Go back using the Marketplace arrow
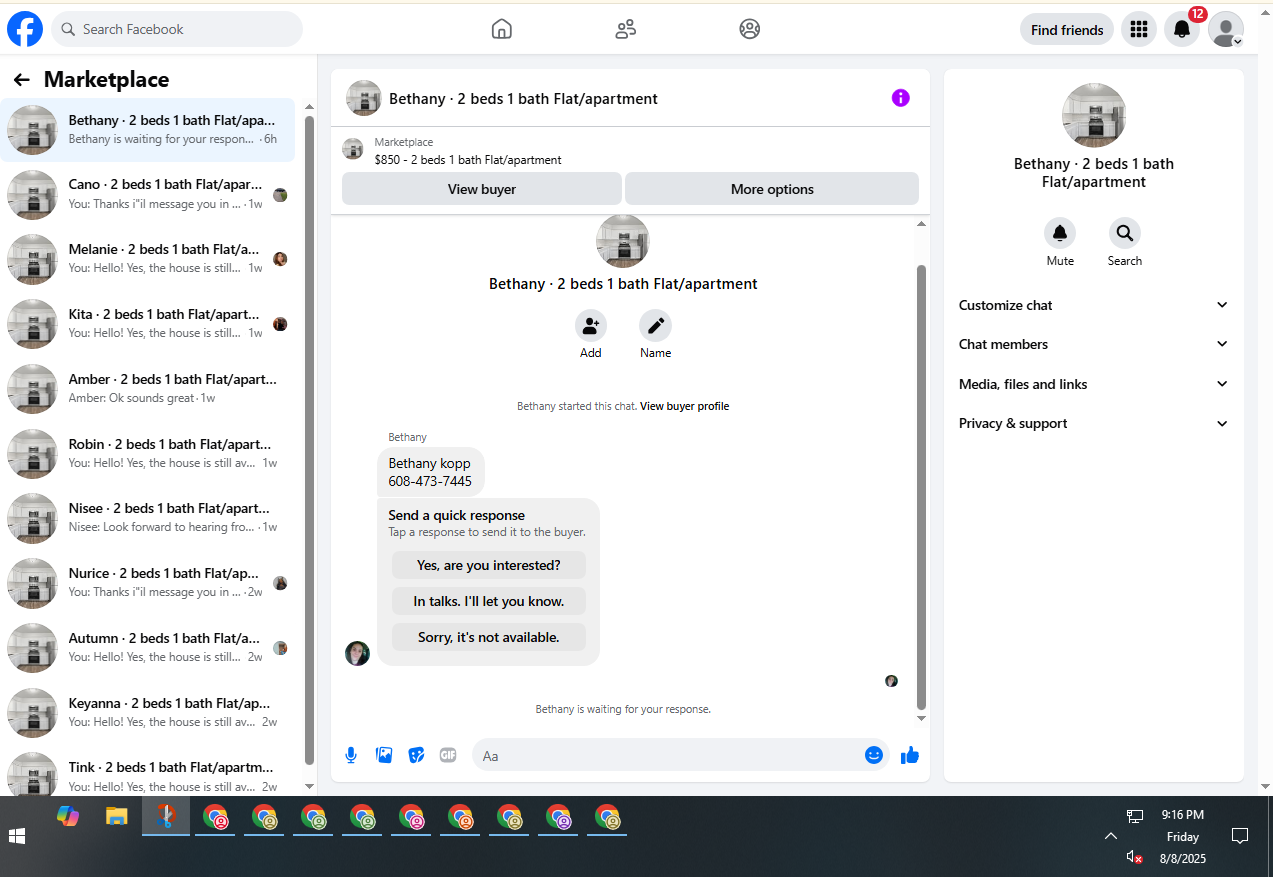 pyautogui.click(x=22, y=80)
